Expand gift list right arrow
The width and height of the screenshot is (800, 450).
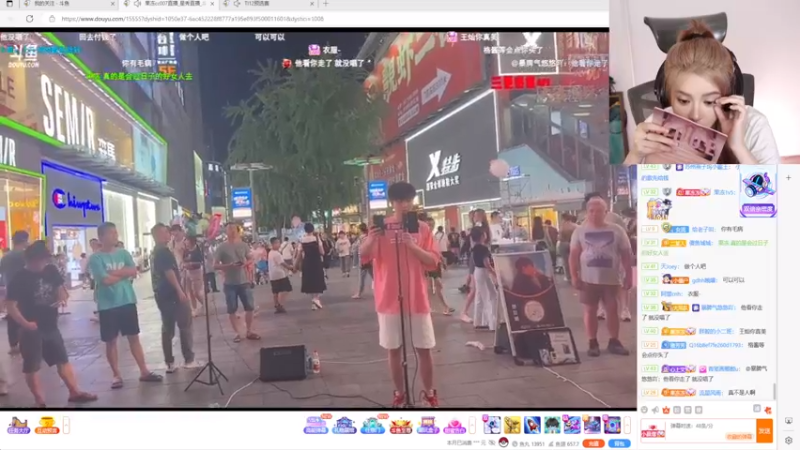click(627, 425)
